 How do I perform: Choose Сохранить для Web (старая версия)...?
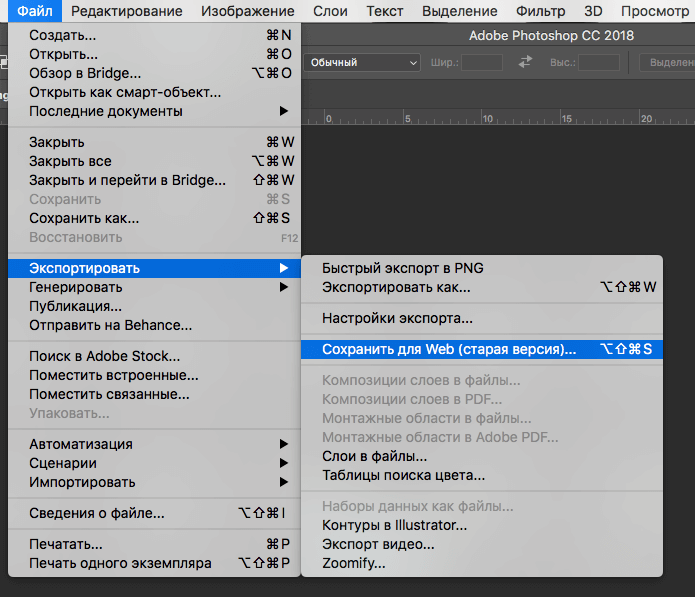pos(482,349)
